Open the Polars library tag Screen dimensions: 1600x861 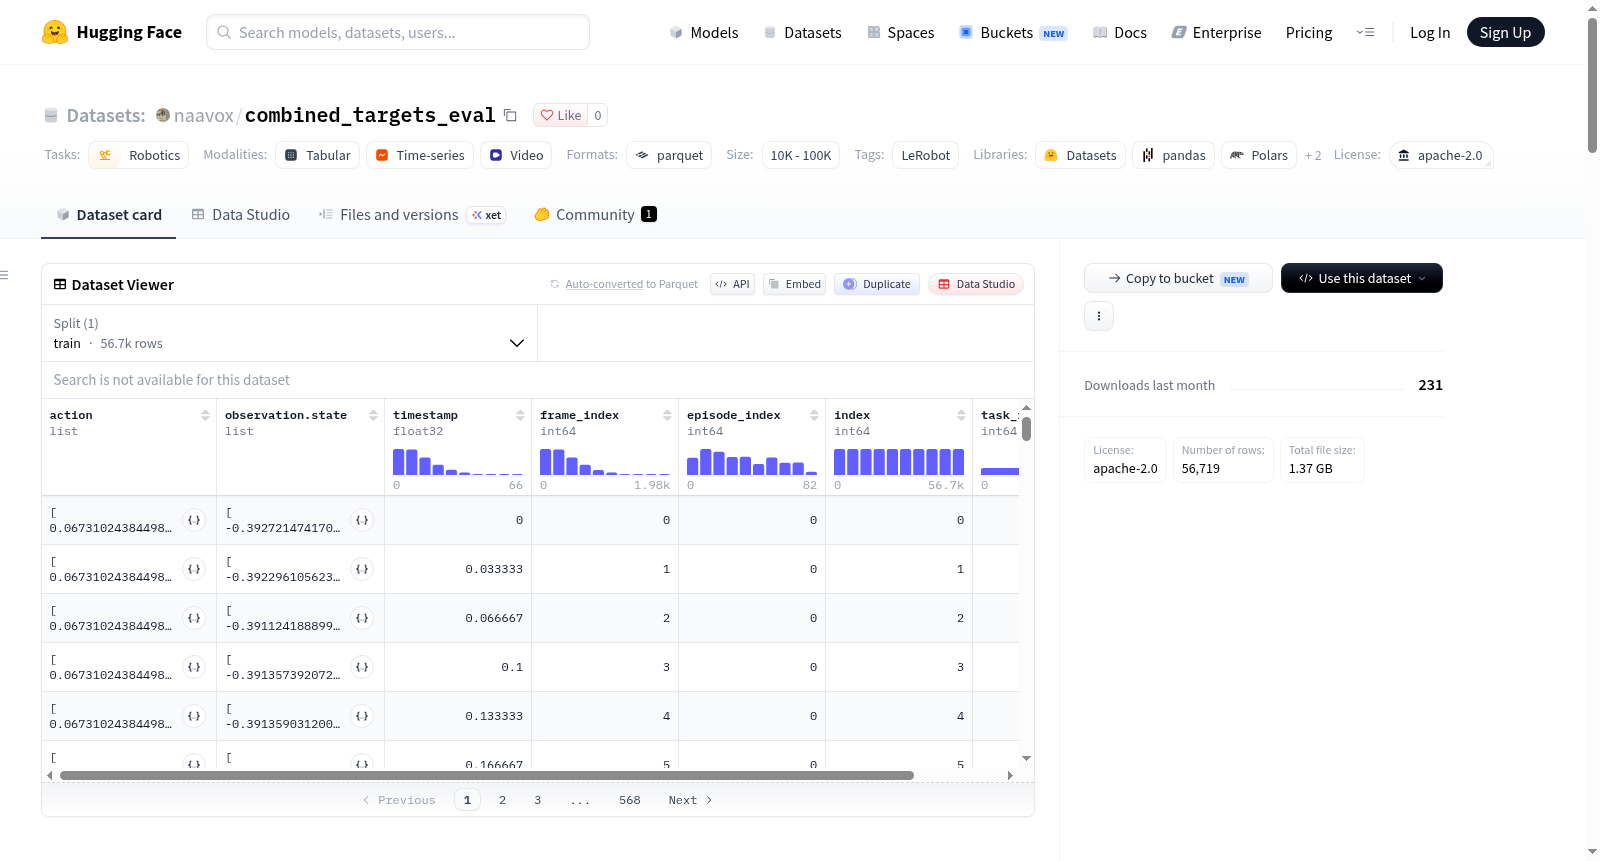point(1259,155)
